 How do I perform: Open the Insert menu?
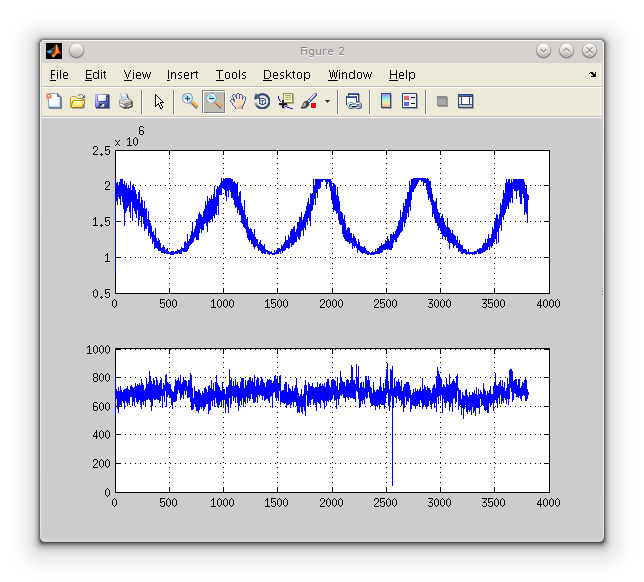click(182, 75)
